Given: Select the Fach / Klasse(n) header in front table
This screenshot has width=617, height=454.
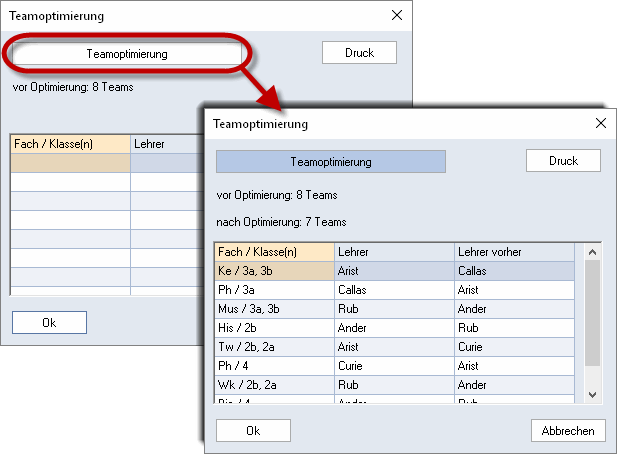Looking at the screenshot, I should [275, 252].
